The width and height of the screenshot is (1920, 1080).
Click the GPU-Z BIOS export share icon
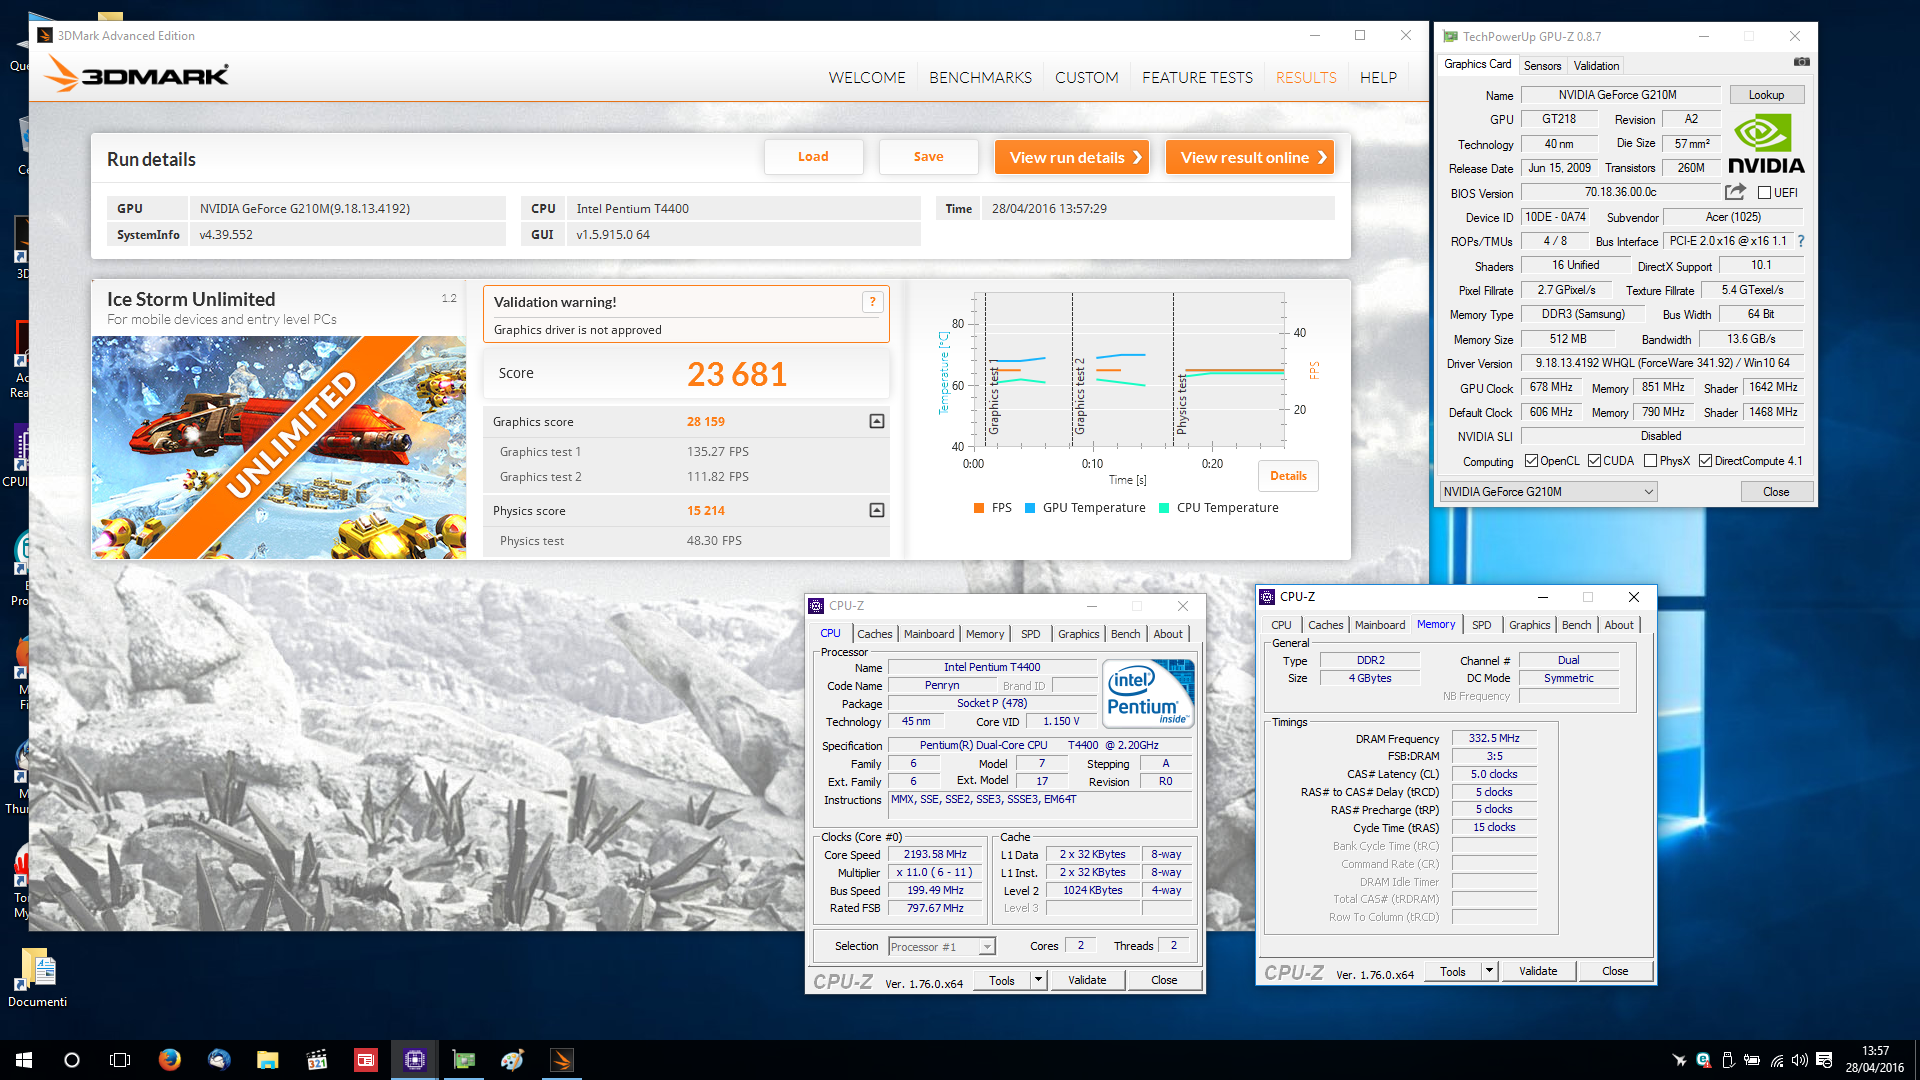(x=1735, y=192)
